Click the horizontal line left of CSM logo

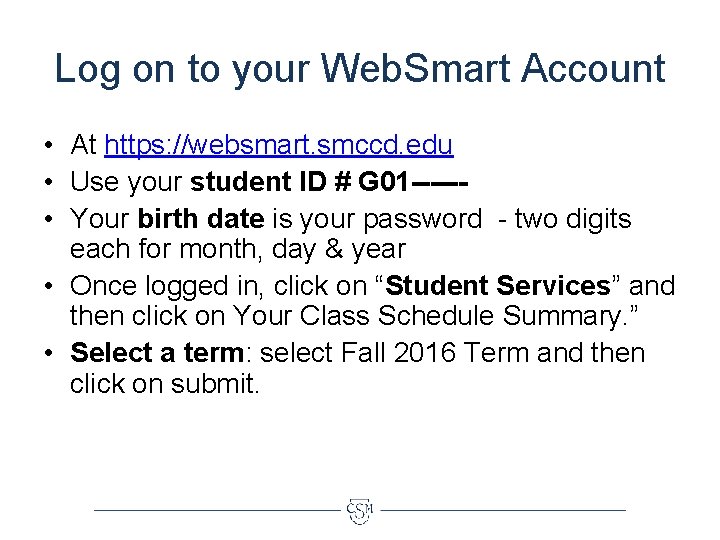click(x=215, y=510)
